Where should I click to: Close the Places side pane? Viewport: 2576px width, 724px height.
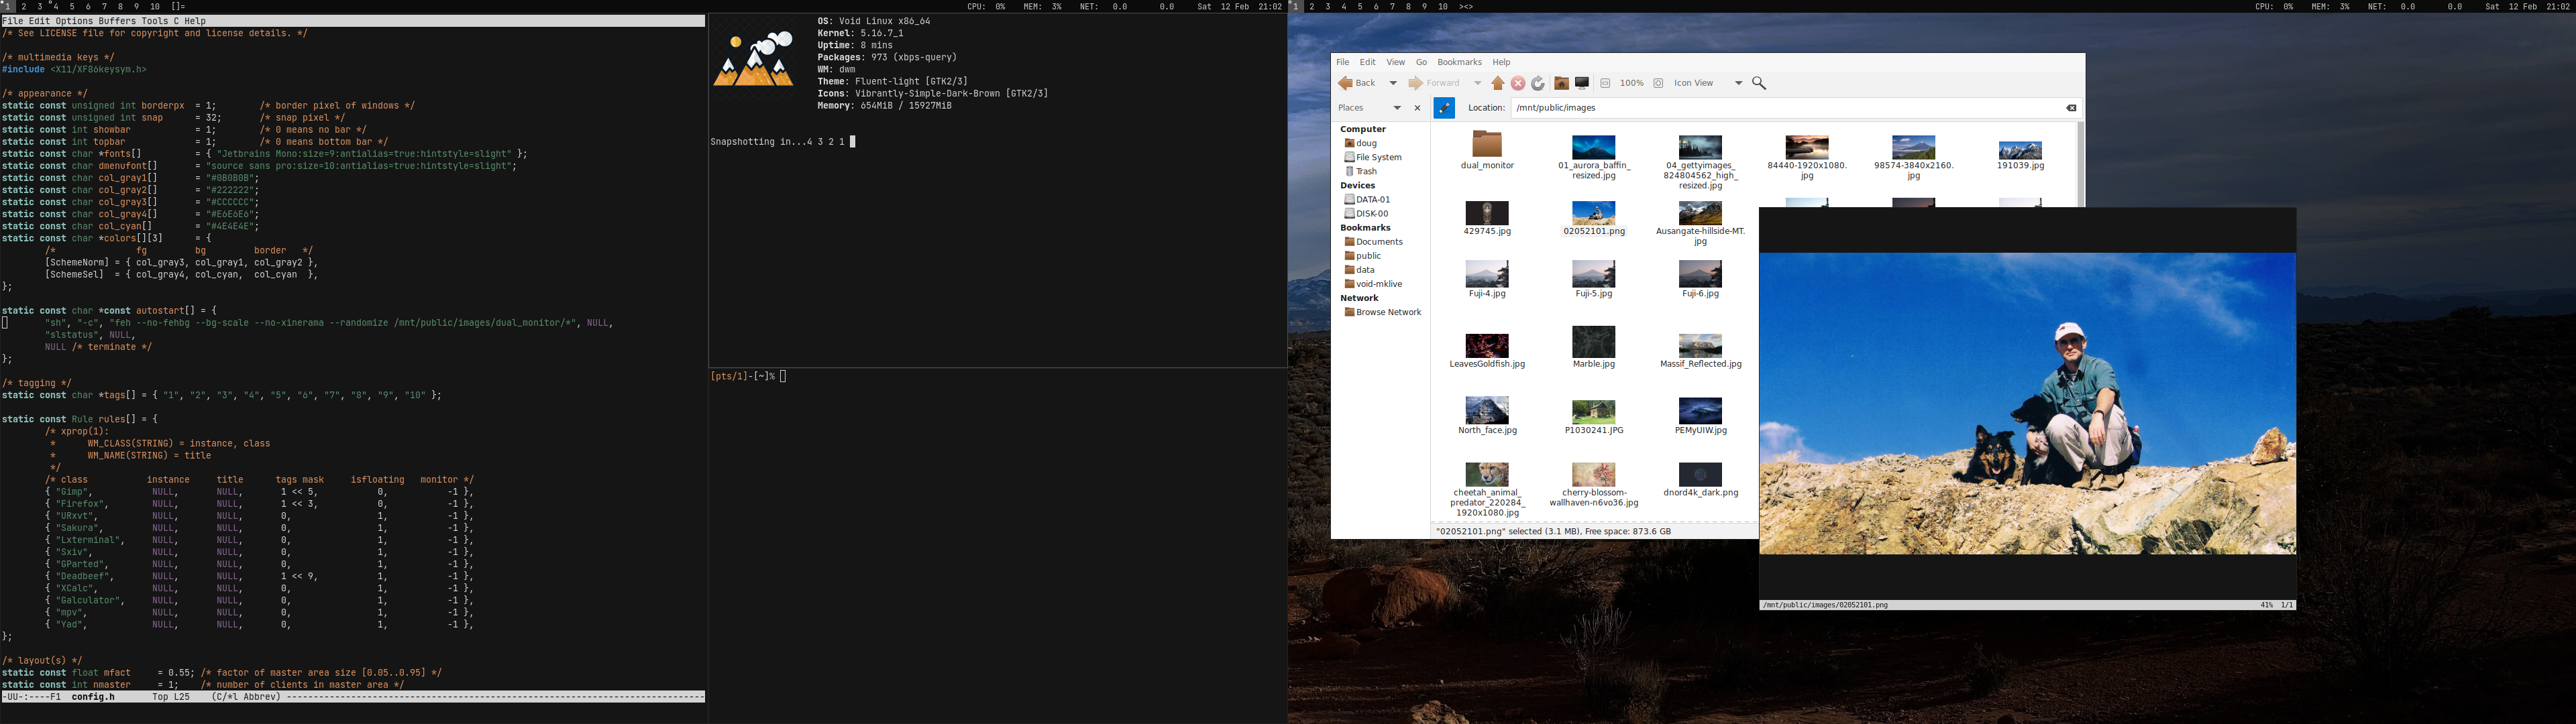point(1417,108)
